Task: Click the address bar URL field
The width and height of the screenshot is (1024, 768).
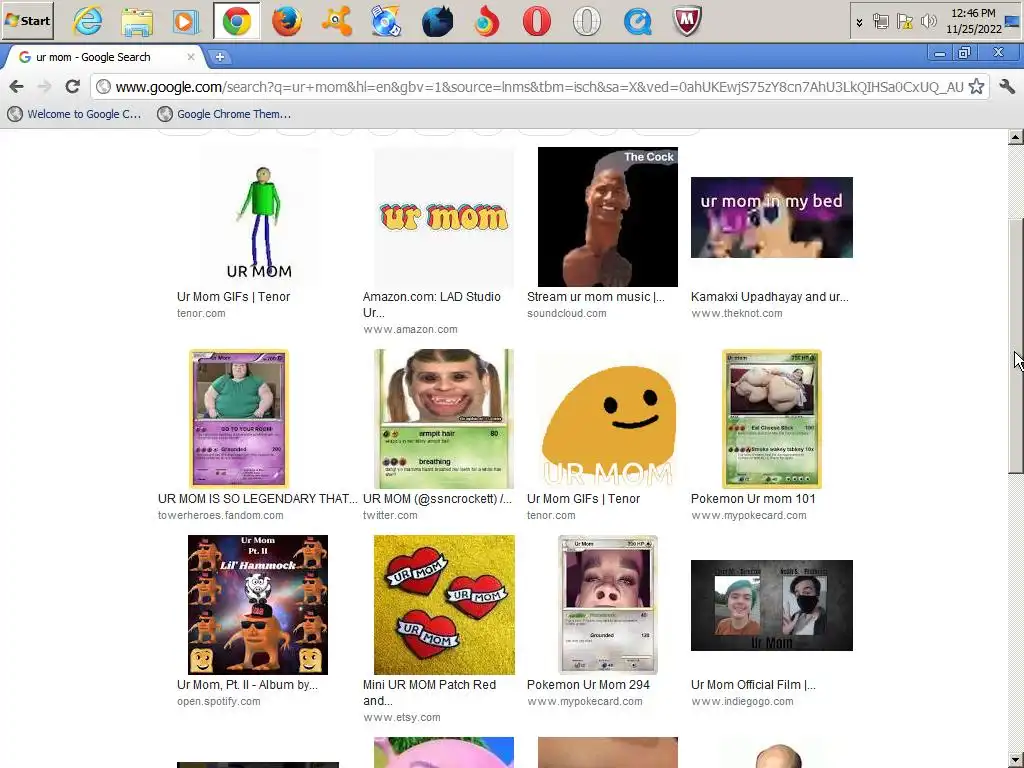Action: [539, 86]
